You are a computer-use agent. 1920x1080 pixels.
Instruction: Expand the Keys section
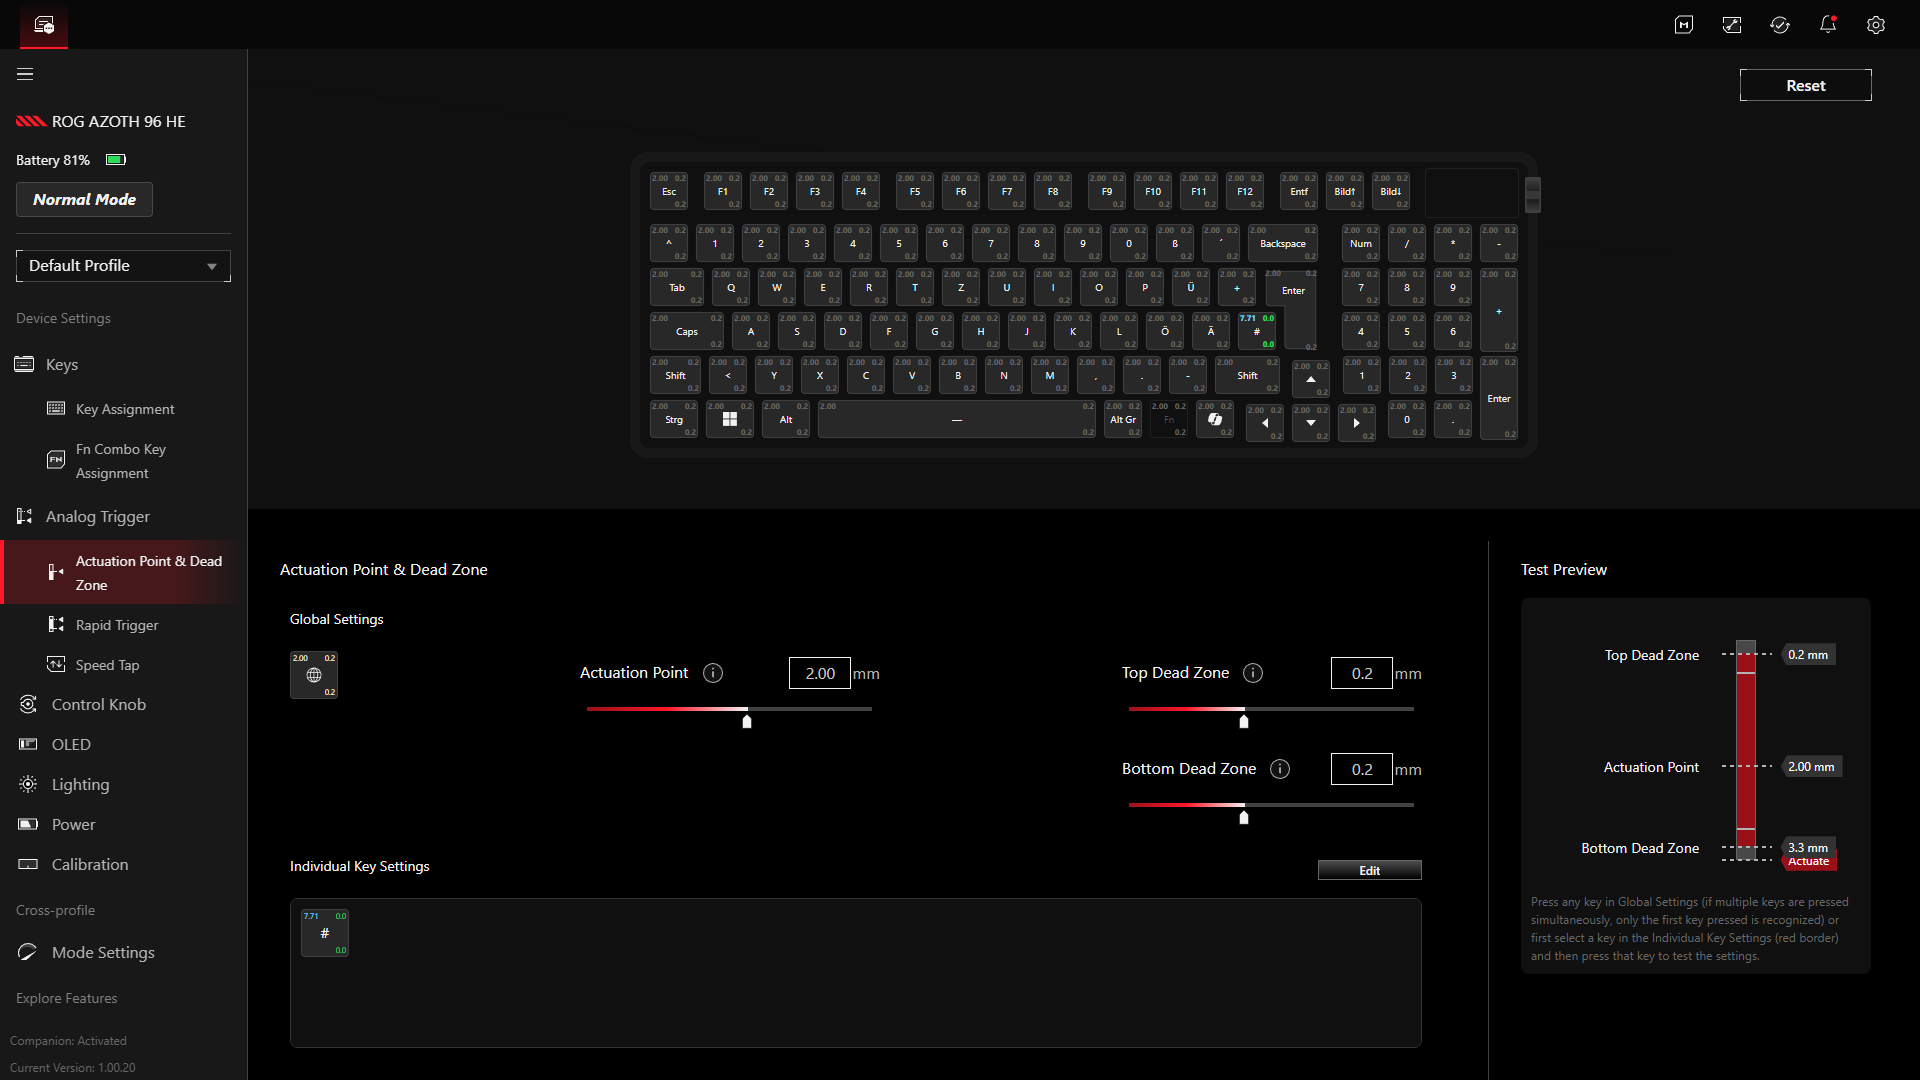pyautogui.click(x=62, y=365)
